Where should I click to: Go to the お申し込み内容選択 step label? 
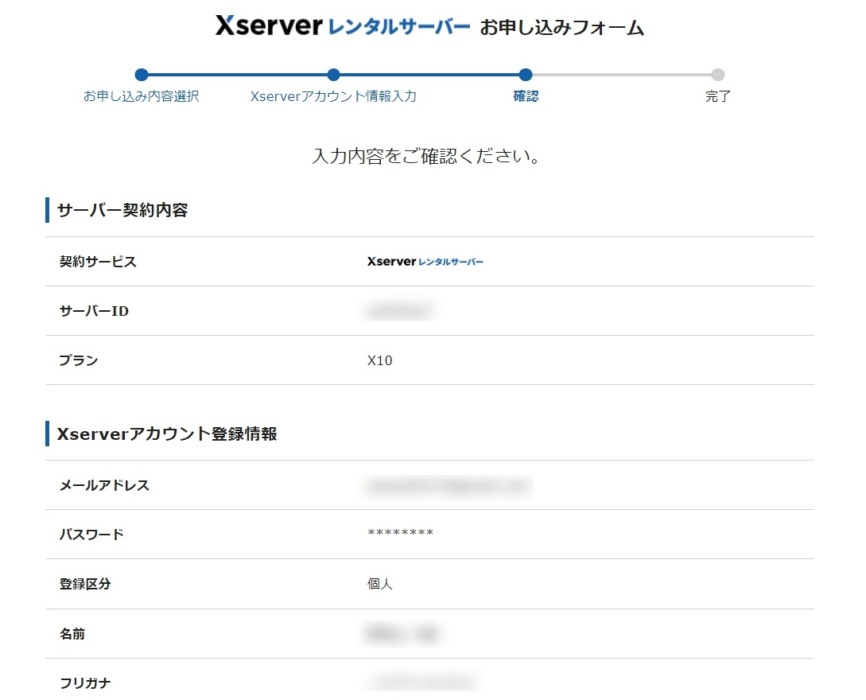pos(141,96)
